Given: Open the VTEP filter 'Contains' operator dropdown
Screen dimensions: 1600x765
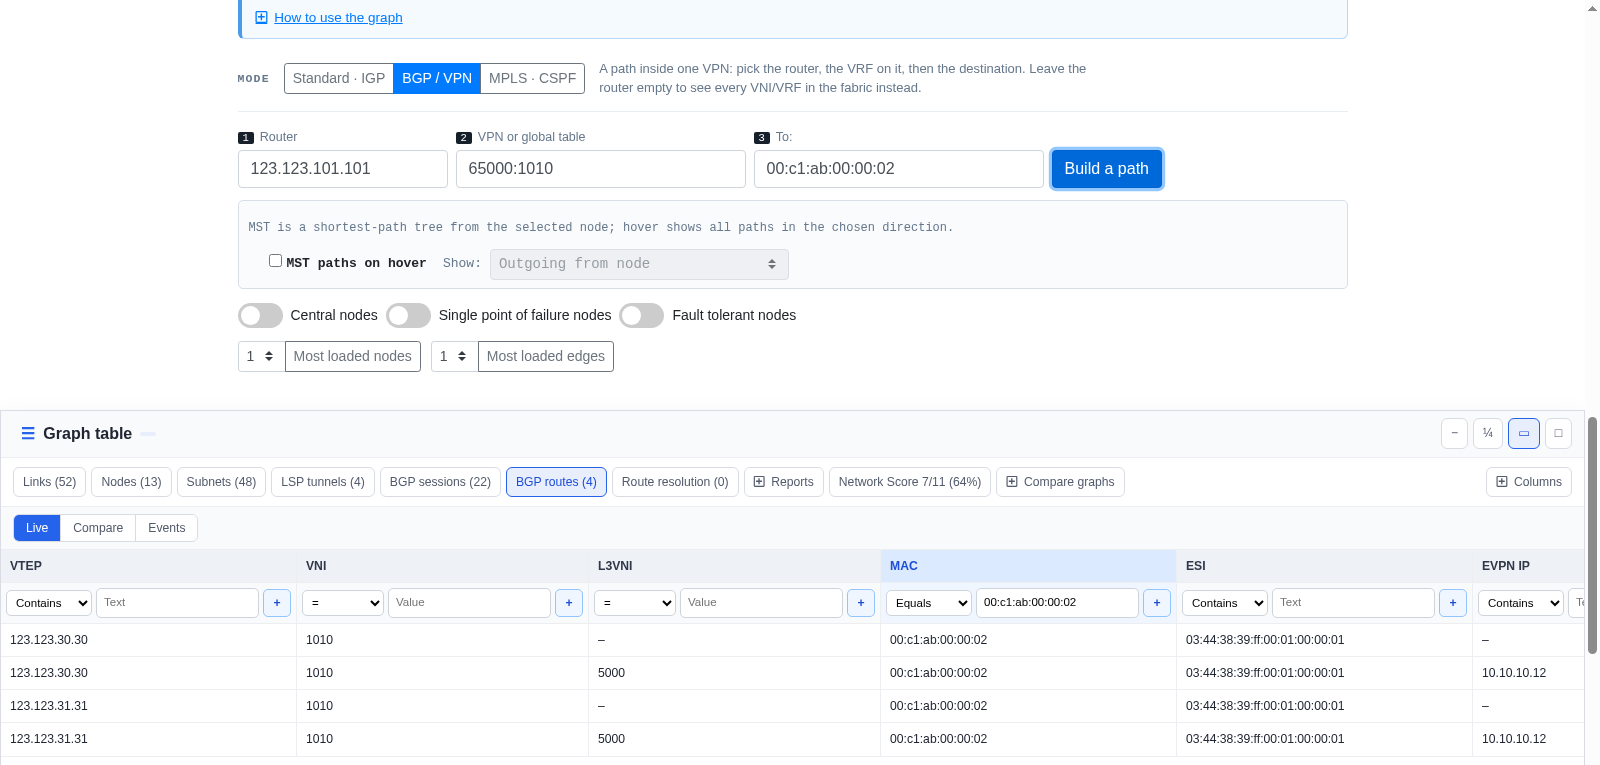Looking at the screenshot, I should click(x=49, y=603).
